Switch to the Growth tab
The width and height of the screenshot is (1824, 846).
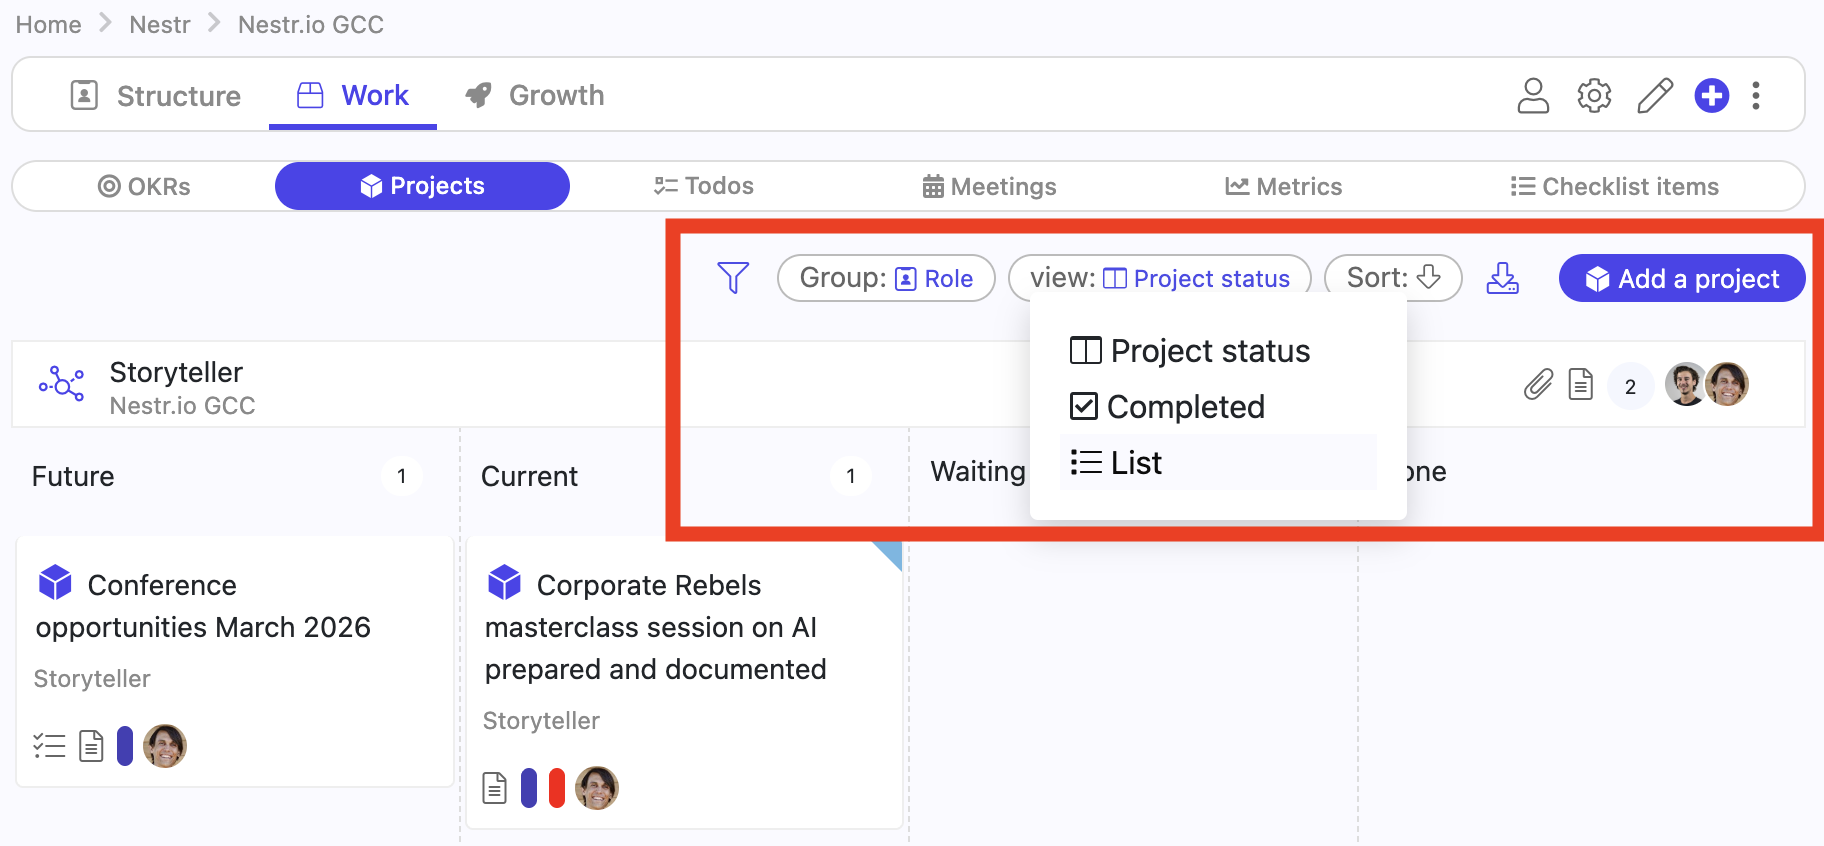535,96
